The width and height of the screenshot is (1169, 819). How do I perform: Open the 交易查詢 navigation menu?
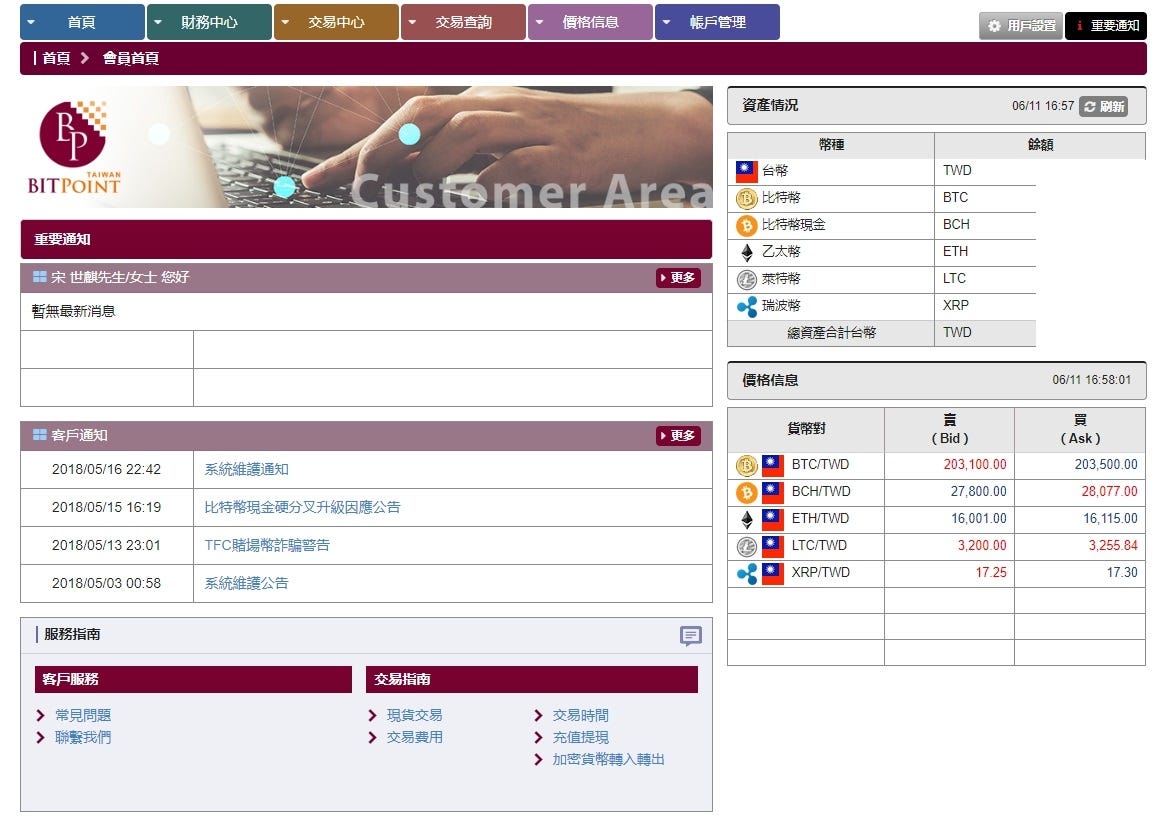click(x=464, y=22)
